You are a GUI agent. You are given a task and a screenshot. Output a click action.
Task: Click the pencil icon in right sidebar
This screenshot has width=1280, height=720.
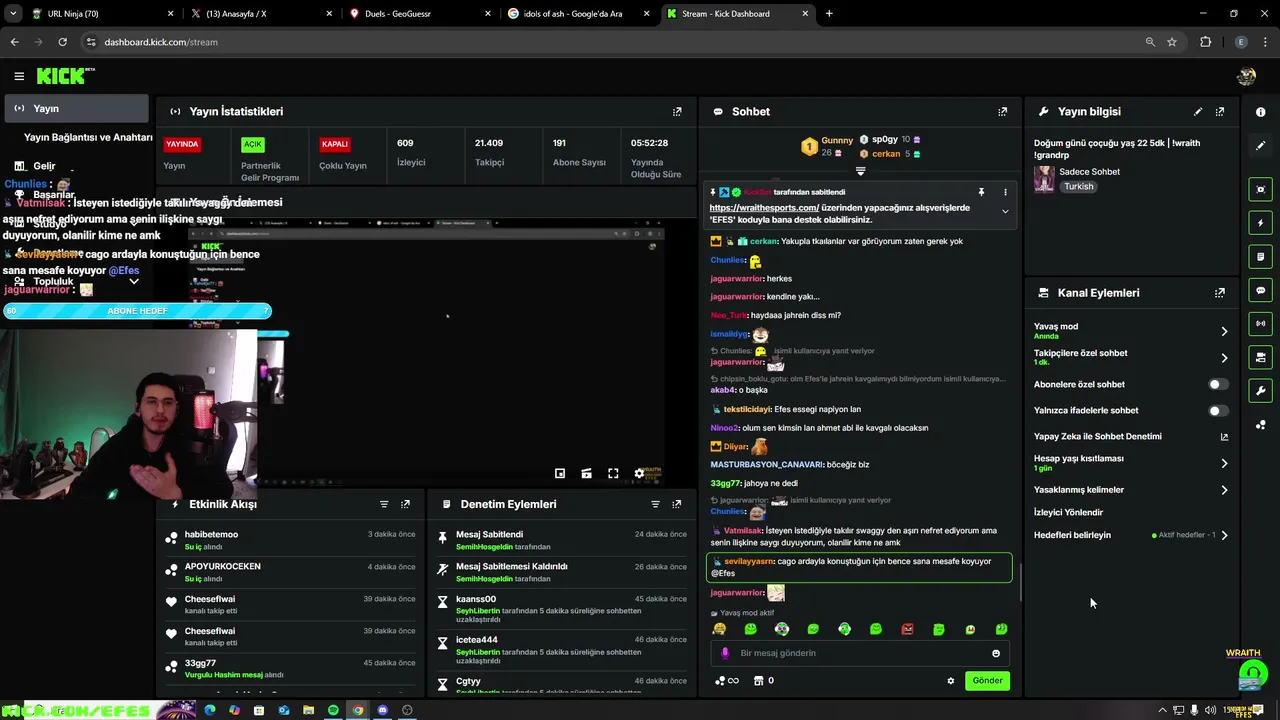[1261, 145]
